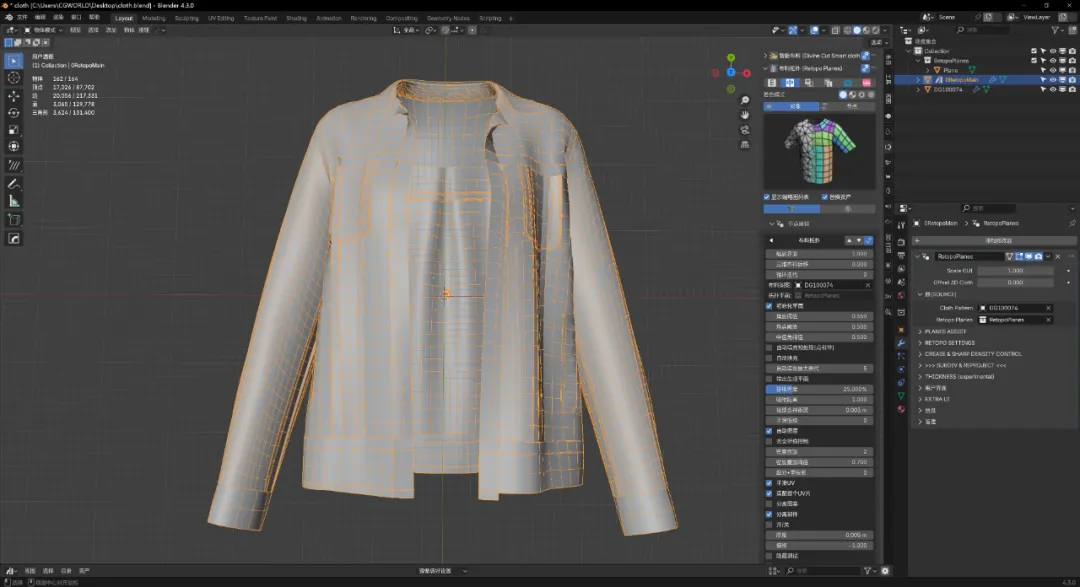Adjust the 25.000% slider in sidebar
Viewport: 1080px width, 587px height.
coord(818,389)
